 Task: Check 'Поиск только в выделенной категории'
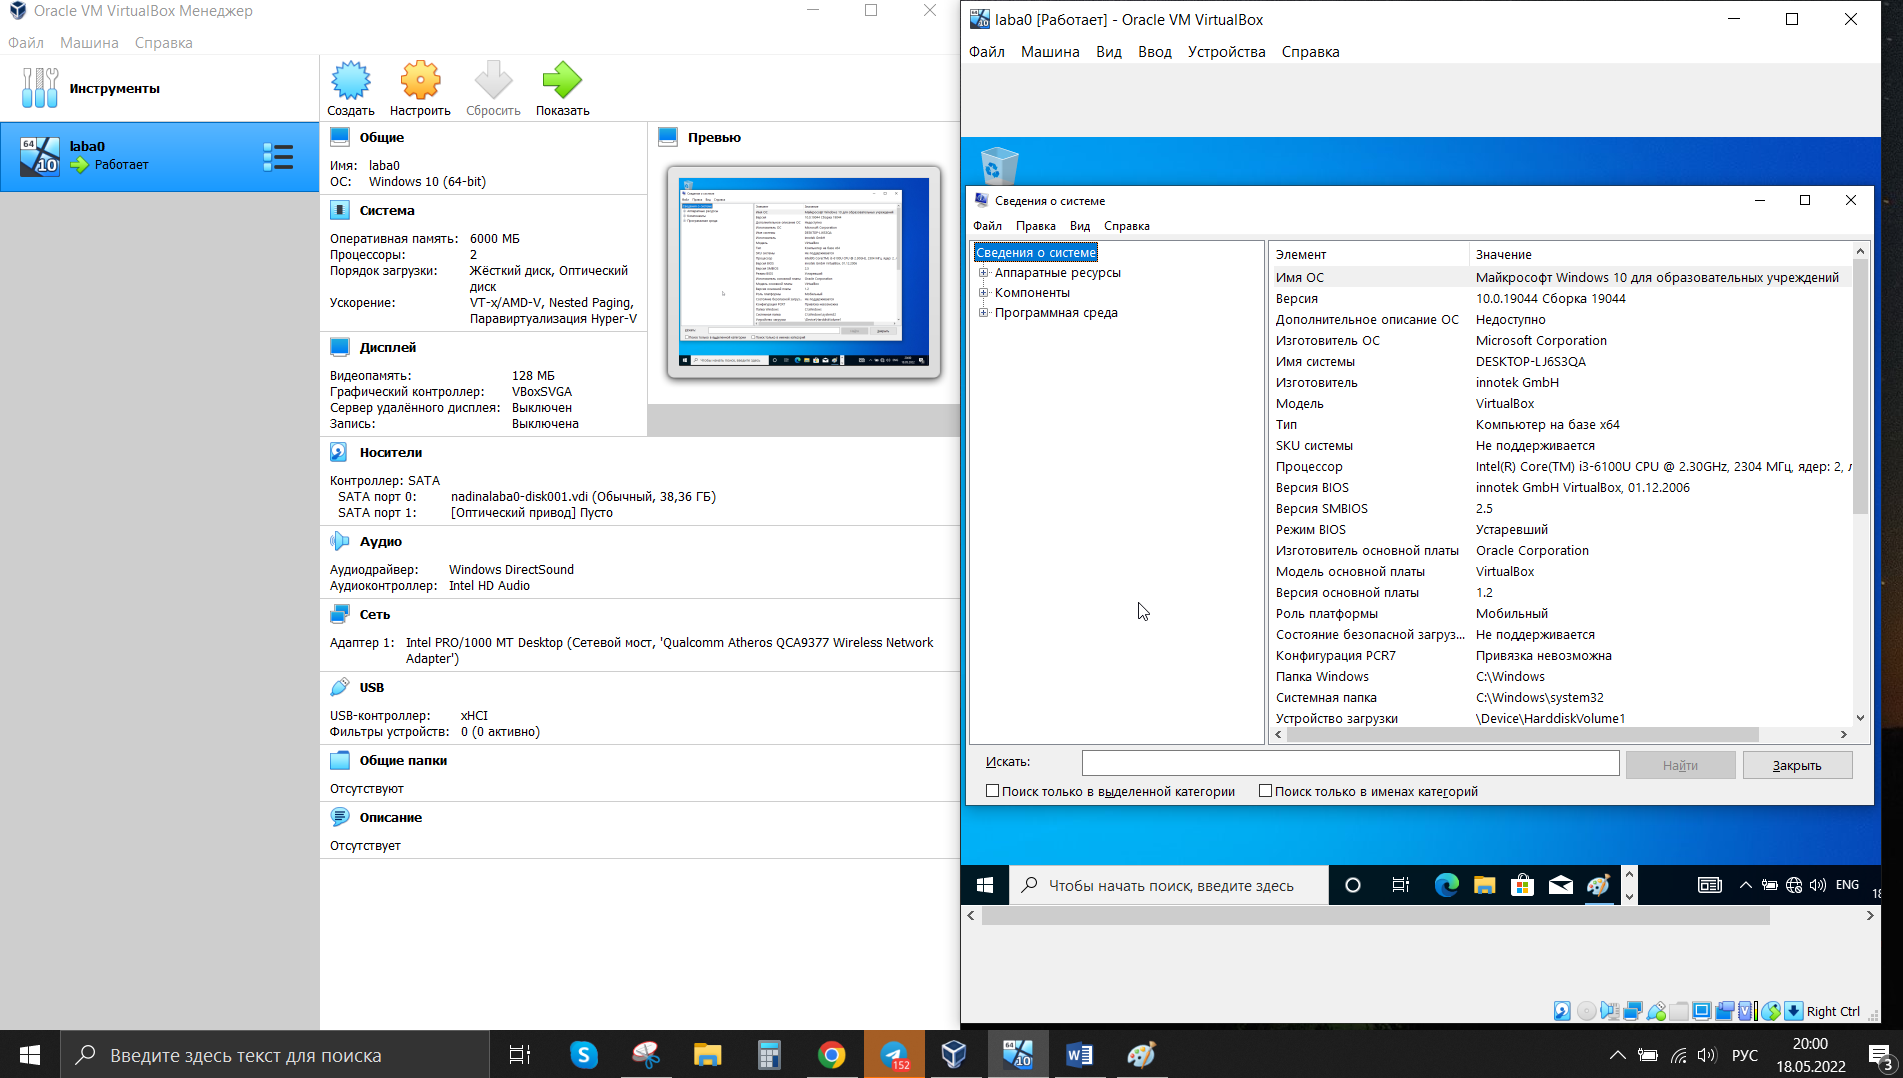click(993, 791)
